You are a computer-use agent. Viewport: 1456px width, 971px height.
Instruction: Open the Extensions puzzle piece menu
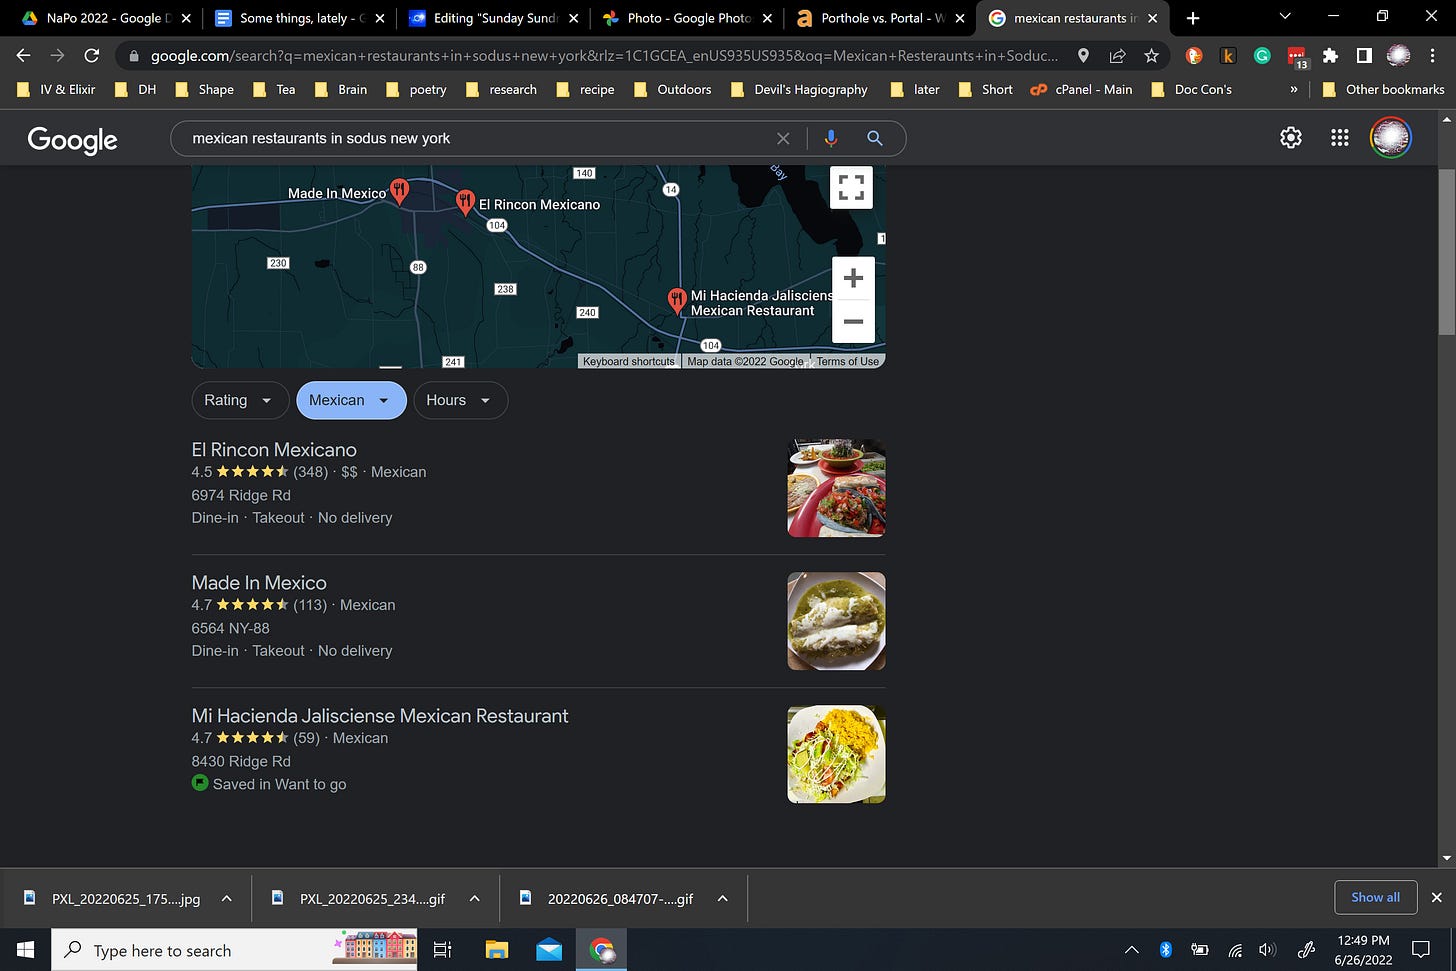point(1330,56)
